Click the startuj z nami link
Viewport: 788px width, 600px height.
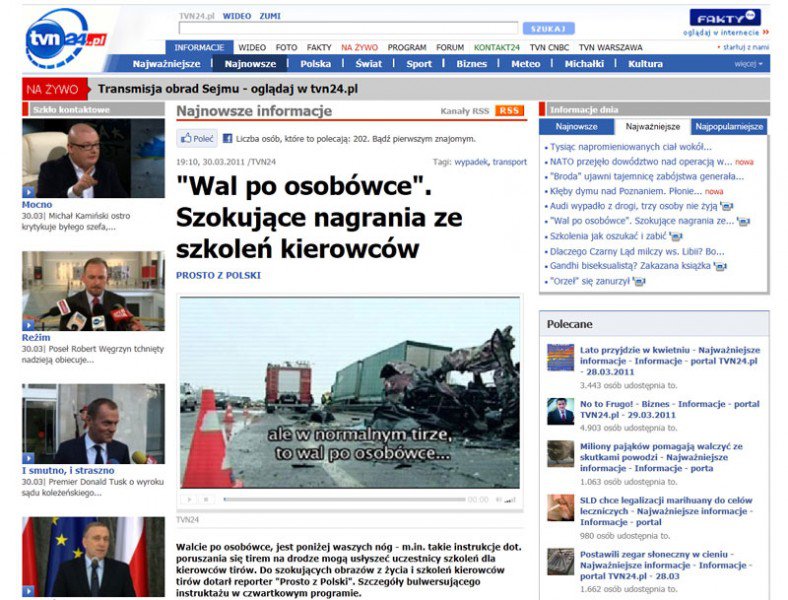pyautogui.click(x=746, y=47)
